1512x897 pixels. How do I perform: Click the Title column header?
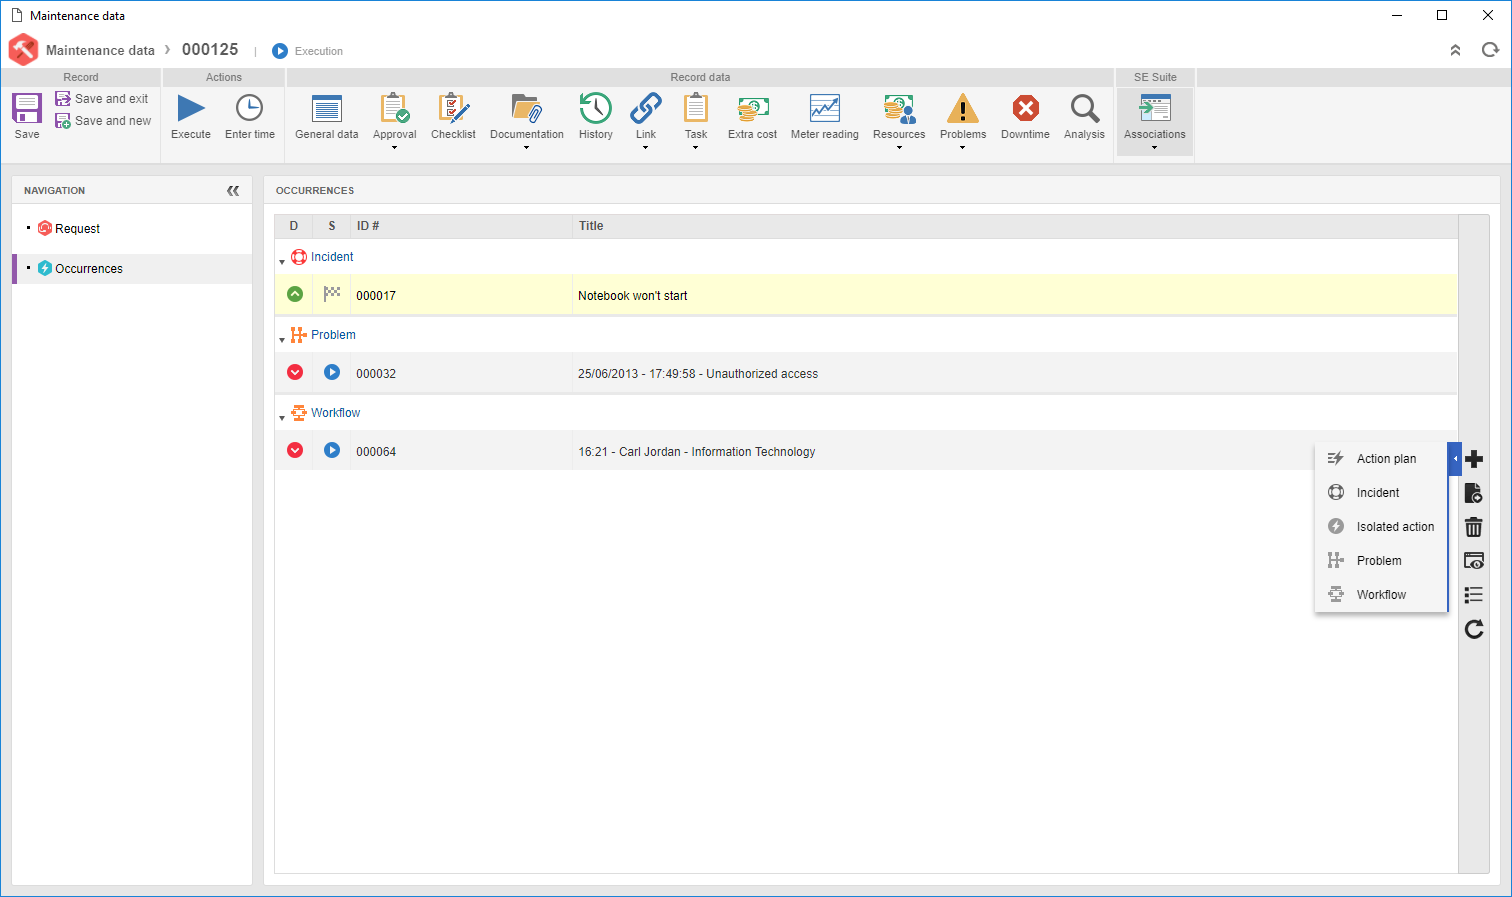1015,226
